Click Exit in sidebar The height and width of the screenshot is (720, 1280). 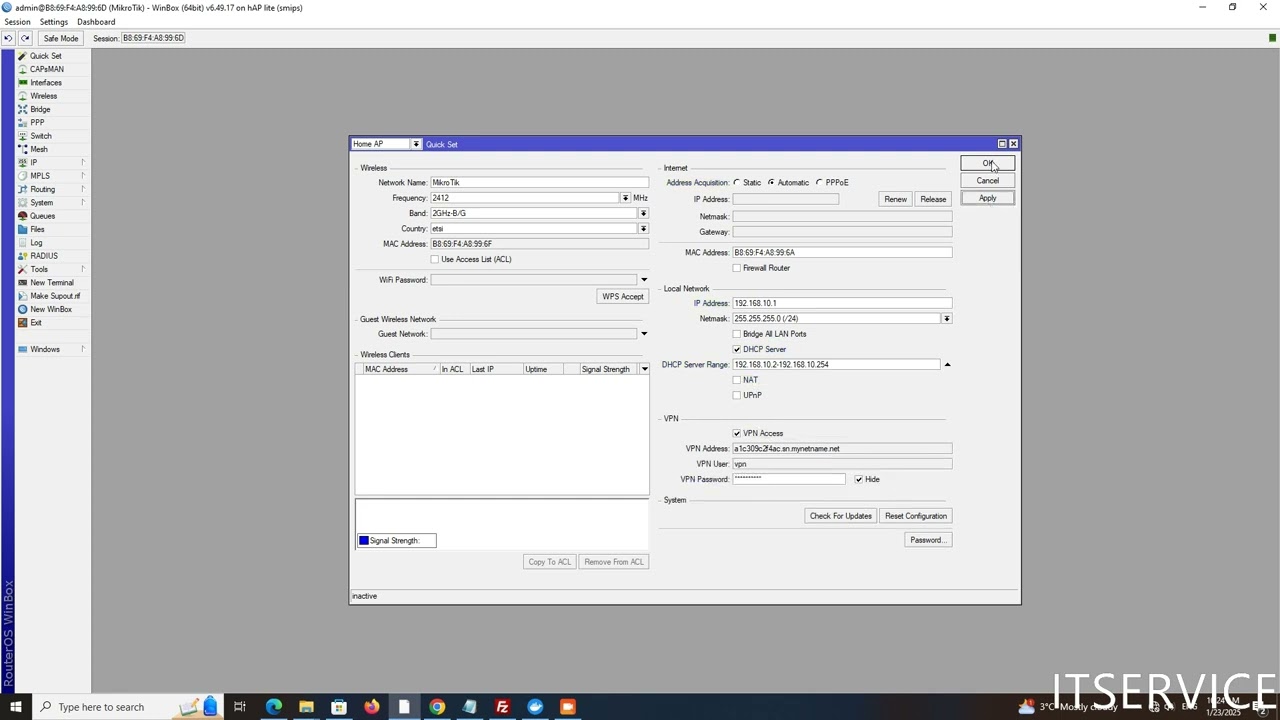(36, 323)
